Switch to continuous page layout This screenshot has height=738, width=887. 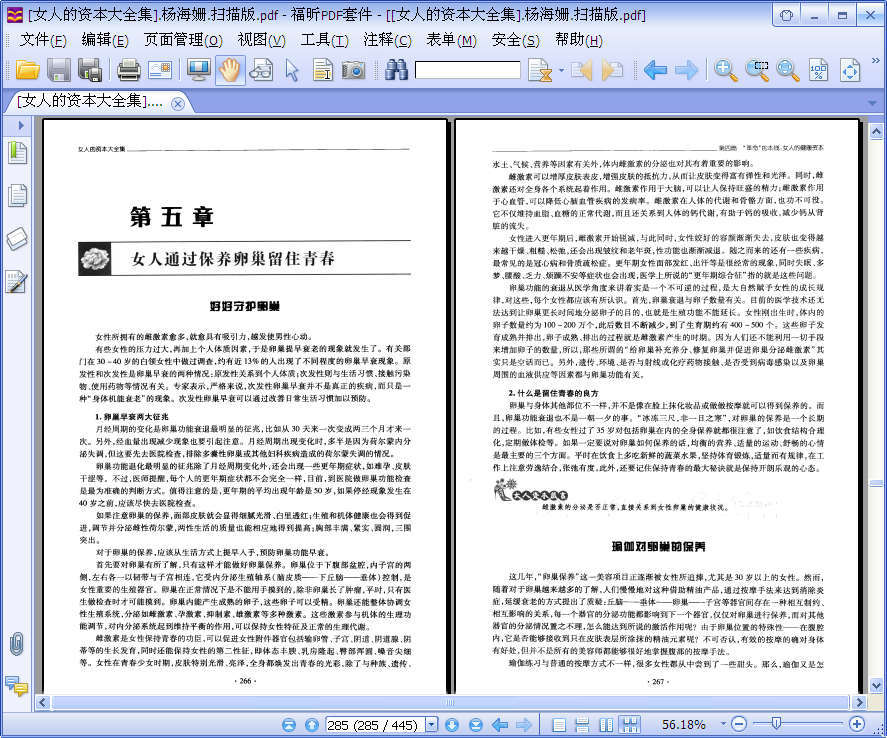(x=582, y=724)
